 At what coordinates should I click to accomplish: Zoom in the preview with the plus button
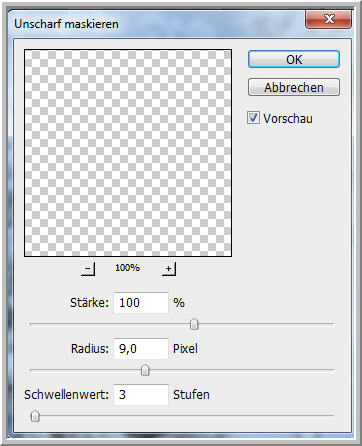[x=169, y=269]
